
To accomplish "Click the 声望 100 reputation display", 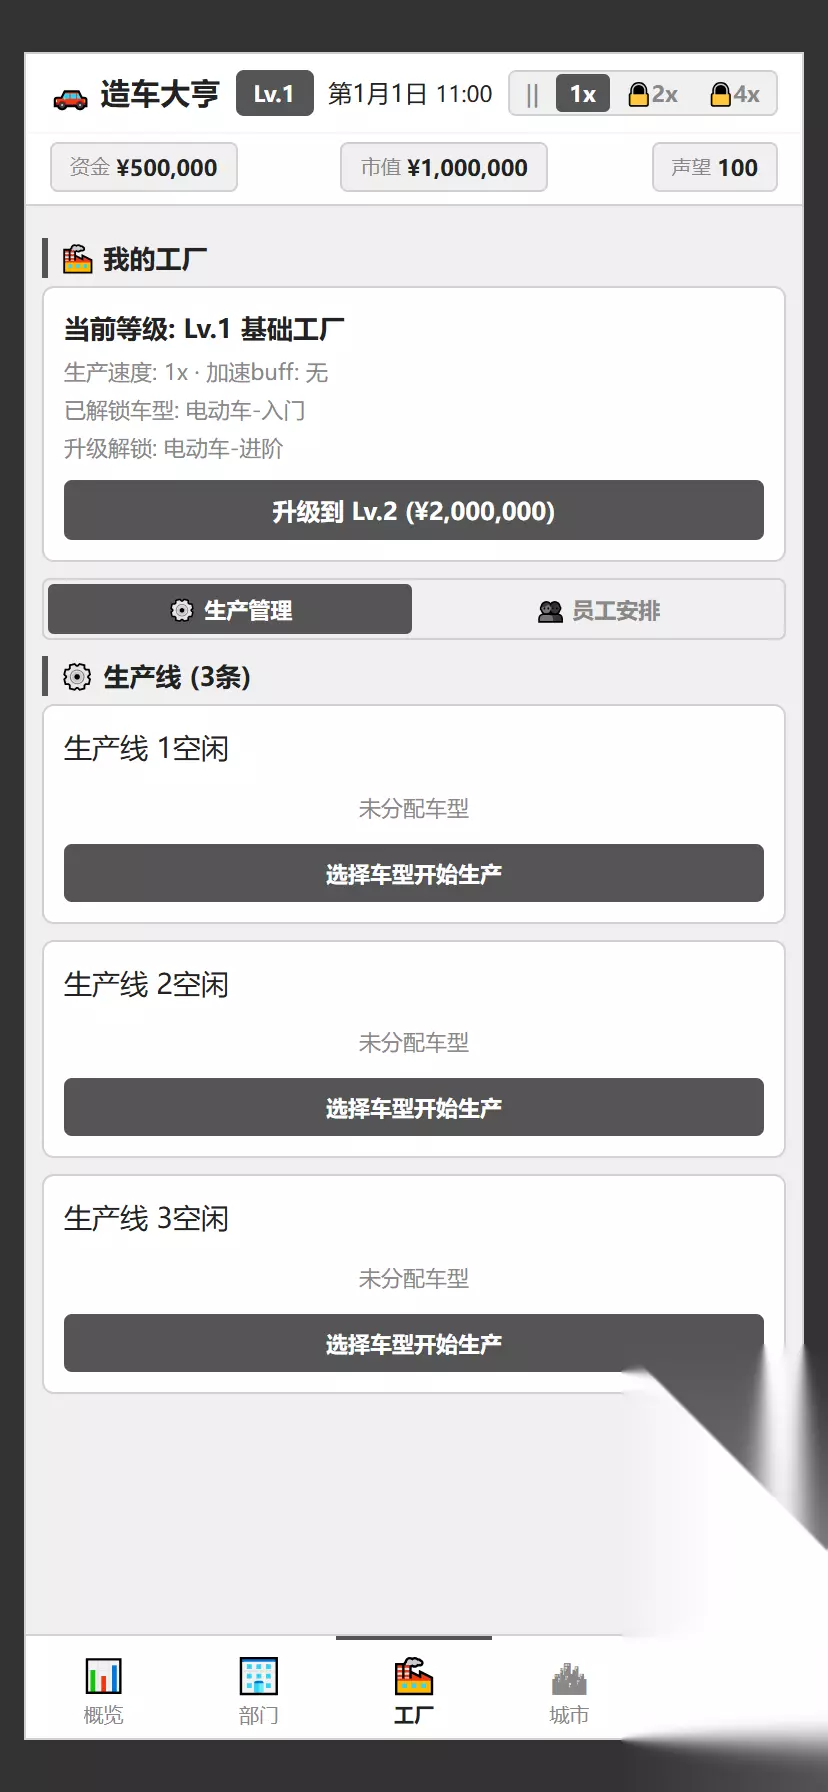I will pos(715,167).
